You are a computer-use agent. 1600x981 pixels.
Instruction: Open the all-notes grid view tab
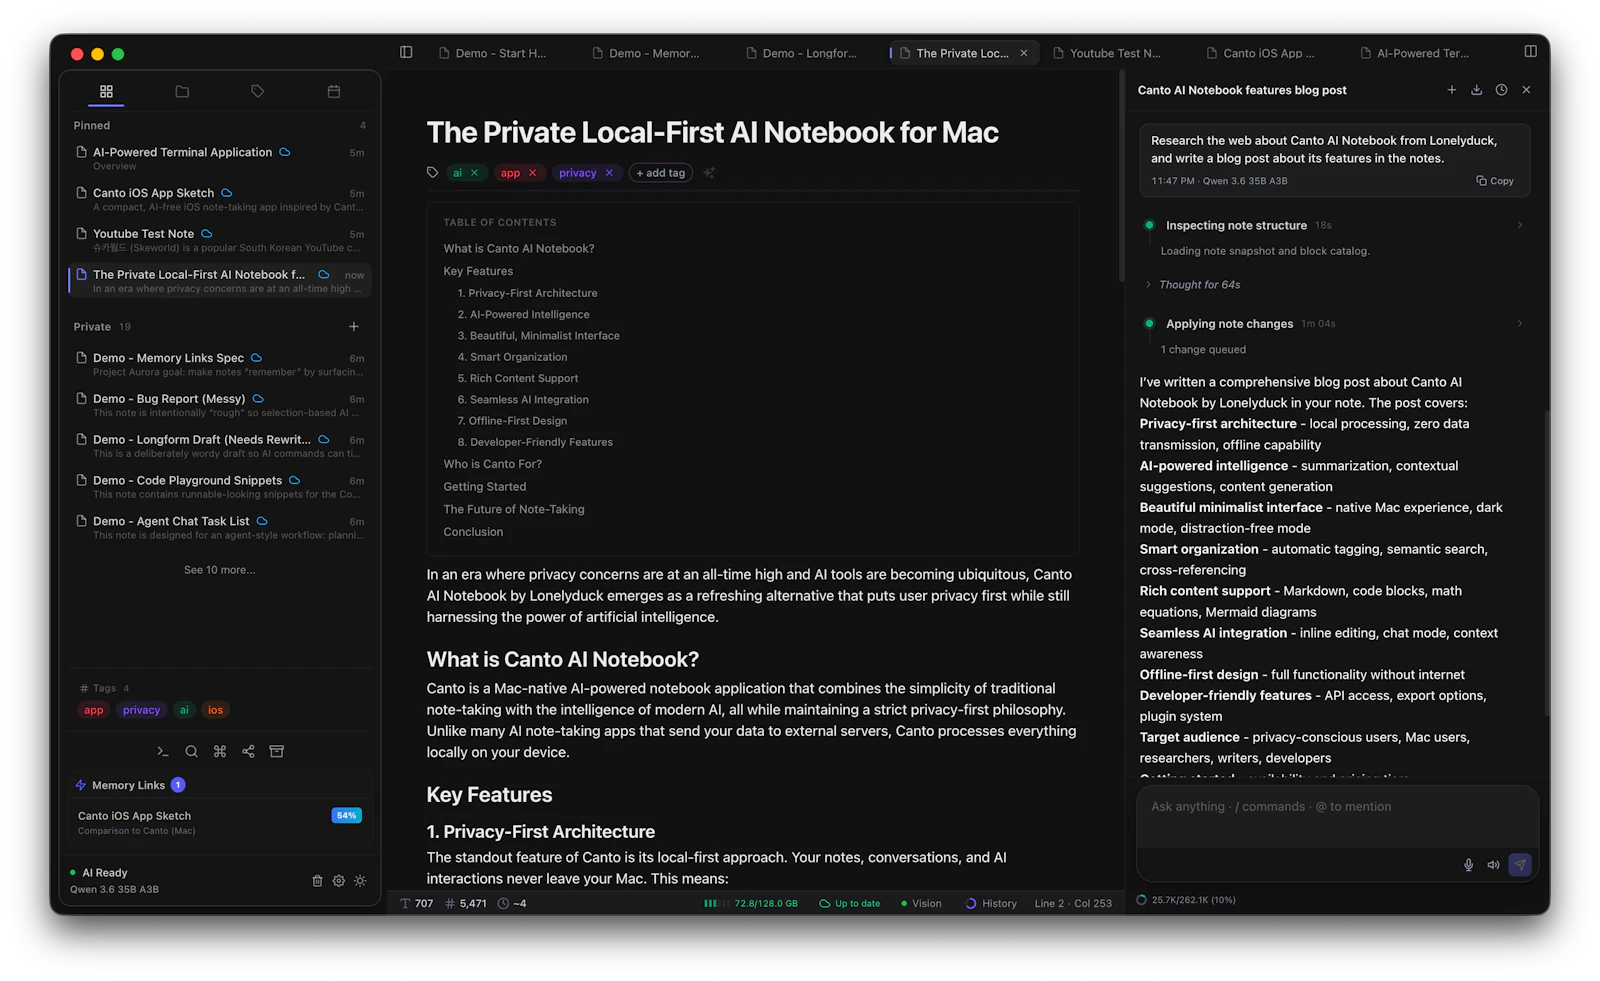(x=106, y=91)
